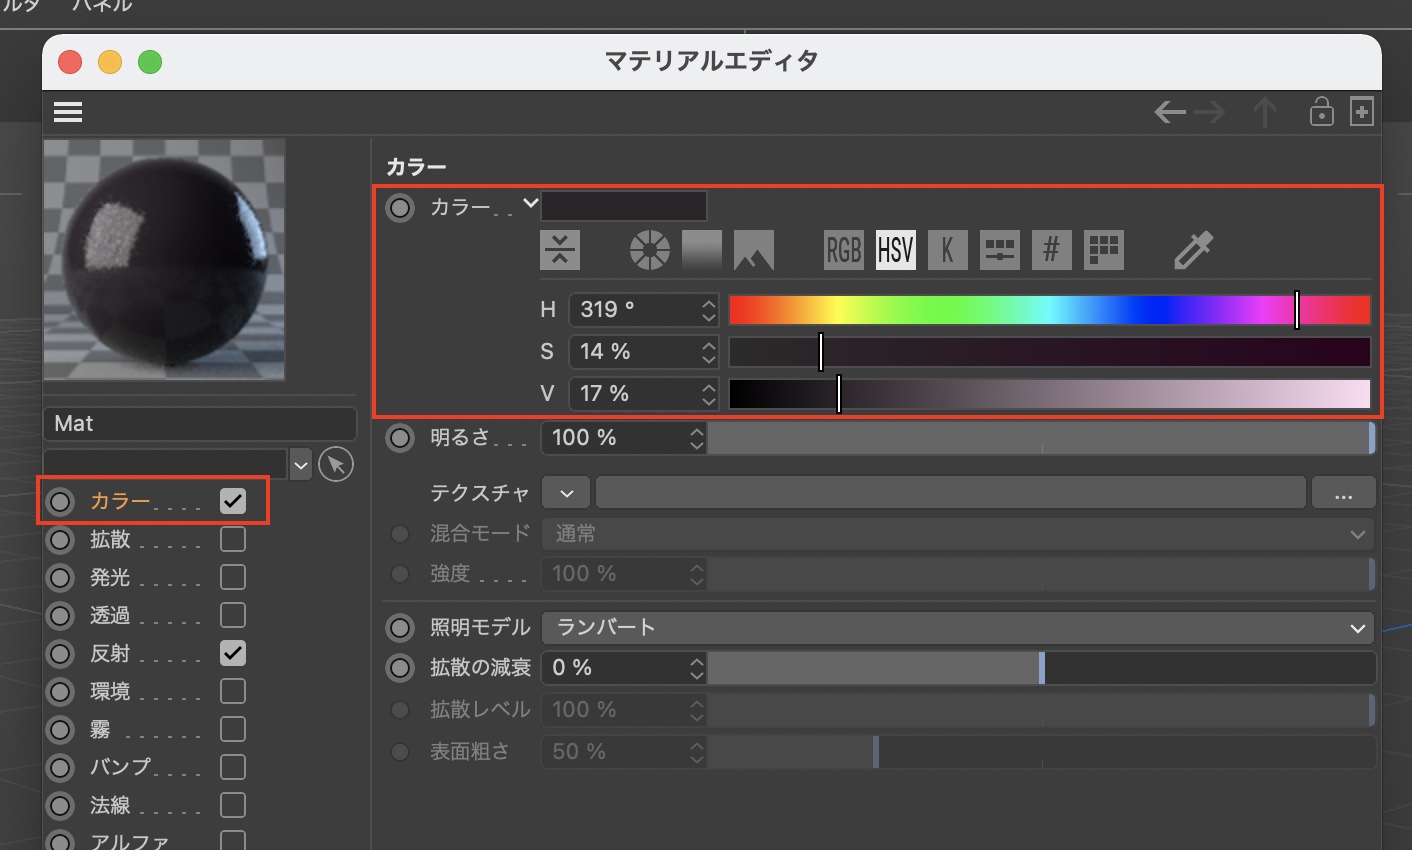Open the 照明モデル dropdown set to ランバート
The height and width of the screenshot is (850, 1412).
pos(957,628)
